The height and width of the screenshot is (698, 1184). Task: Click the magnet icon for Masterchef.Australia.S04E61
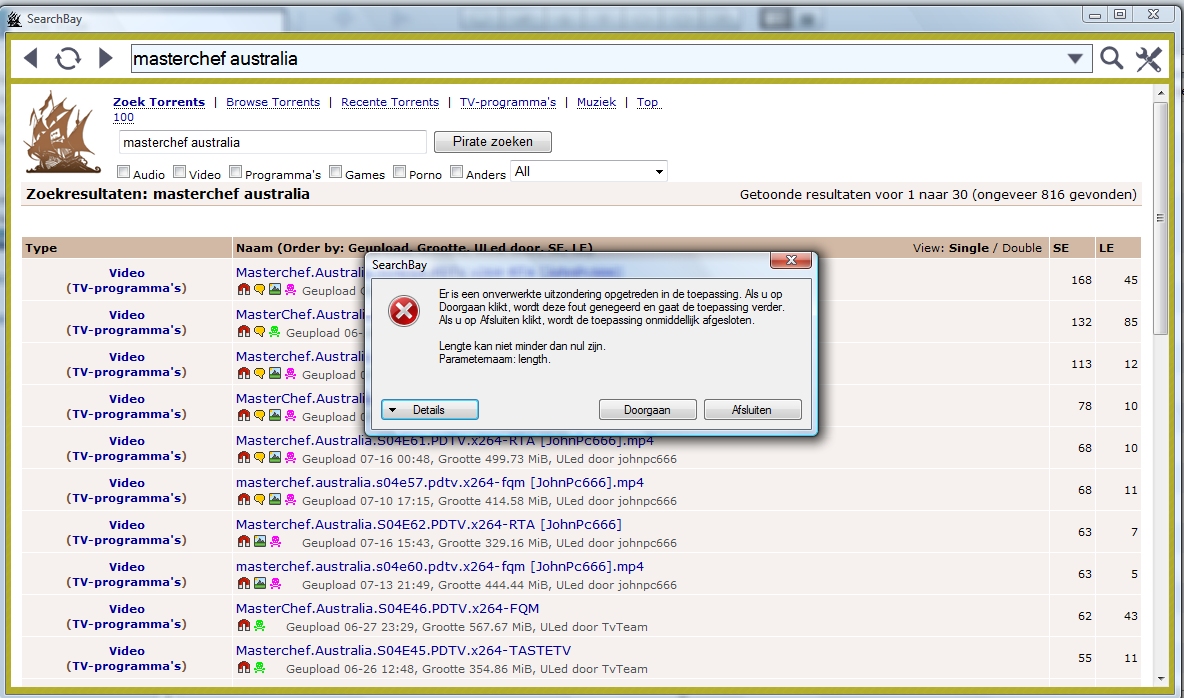243,458
